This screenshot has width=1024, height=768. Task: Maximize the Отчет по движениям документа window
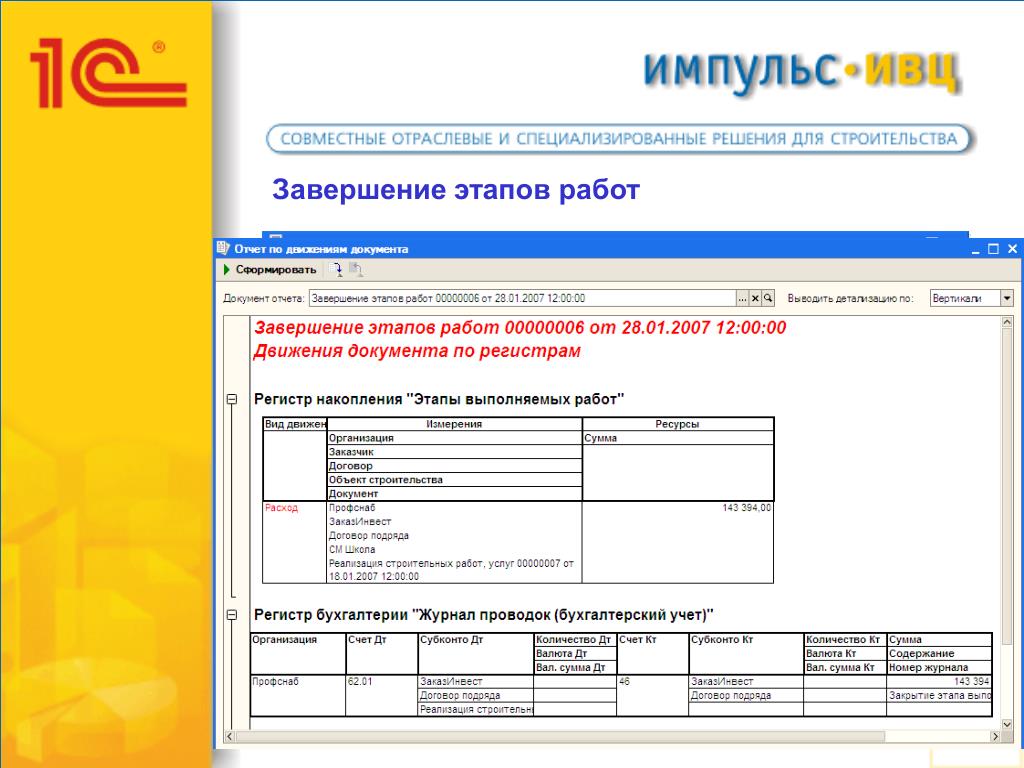point(993,249)
